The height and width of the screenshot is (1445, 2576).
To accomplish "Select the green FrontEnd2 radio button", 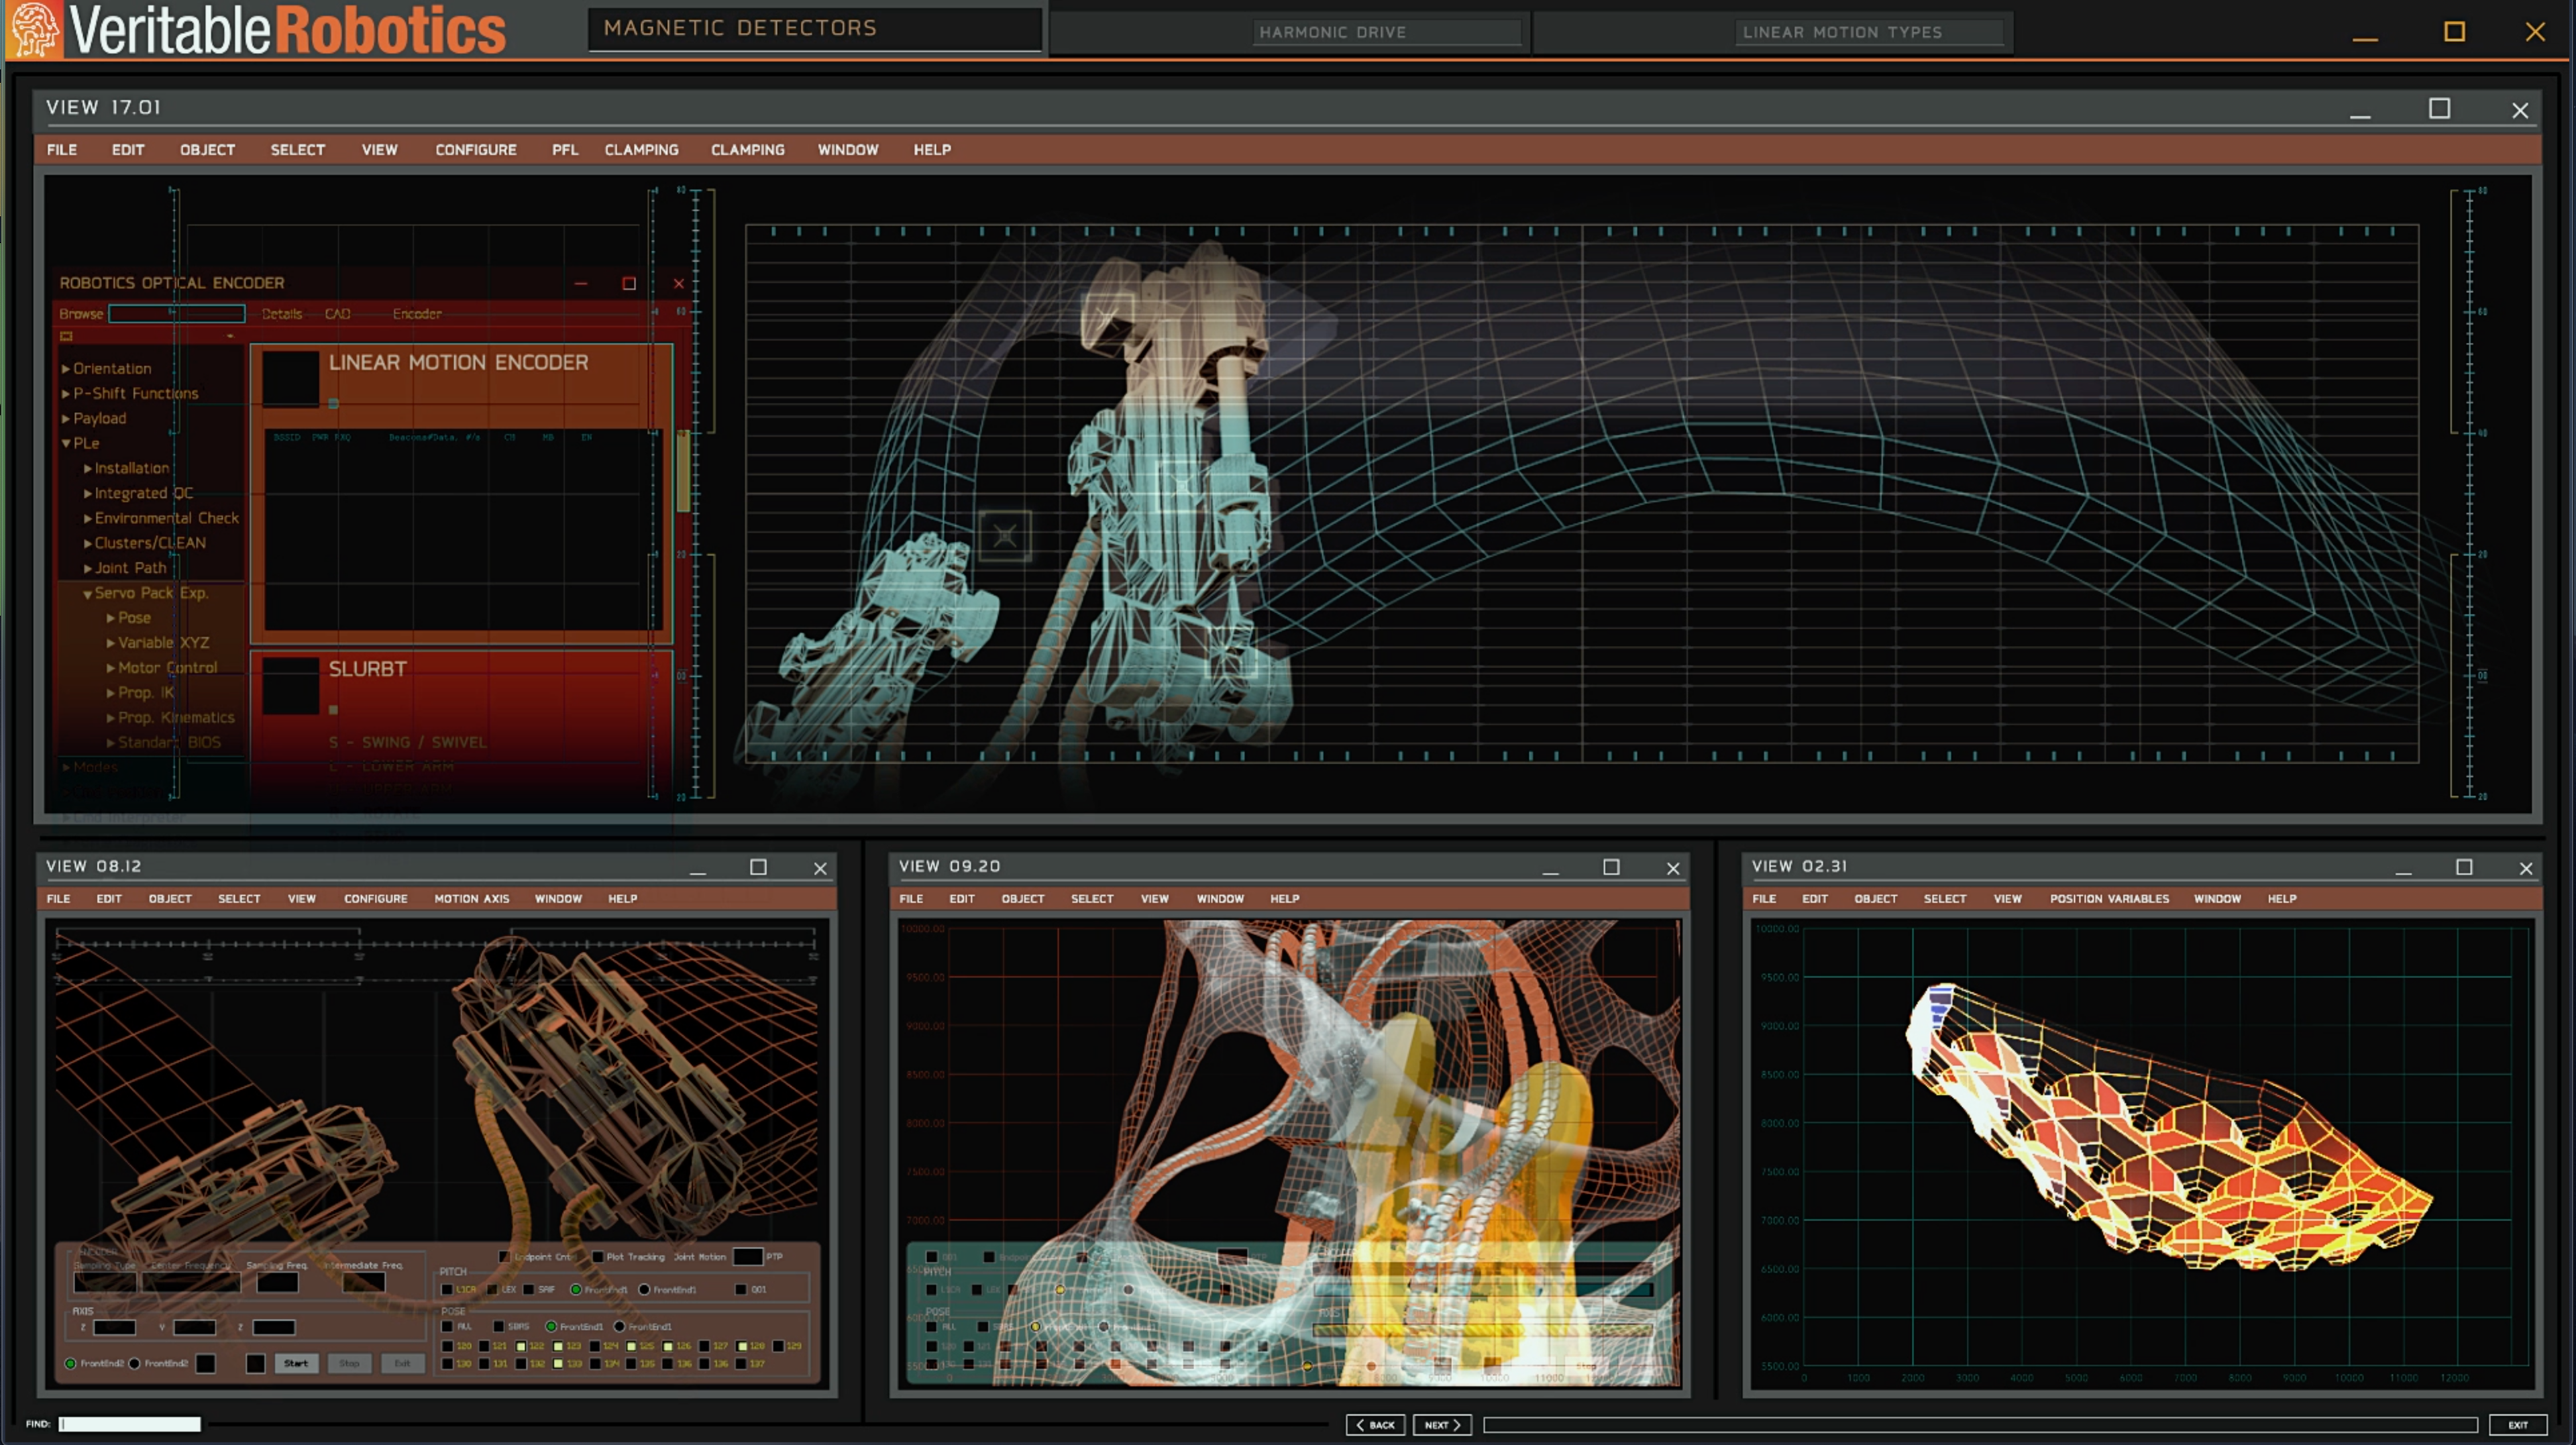I will click(70, 1364).
